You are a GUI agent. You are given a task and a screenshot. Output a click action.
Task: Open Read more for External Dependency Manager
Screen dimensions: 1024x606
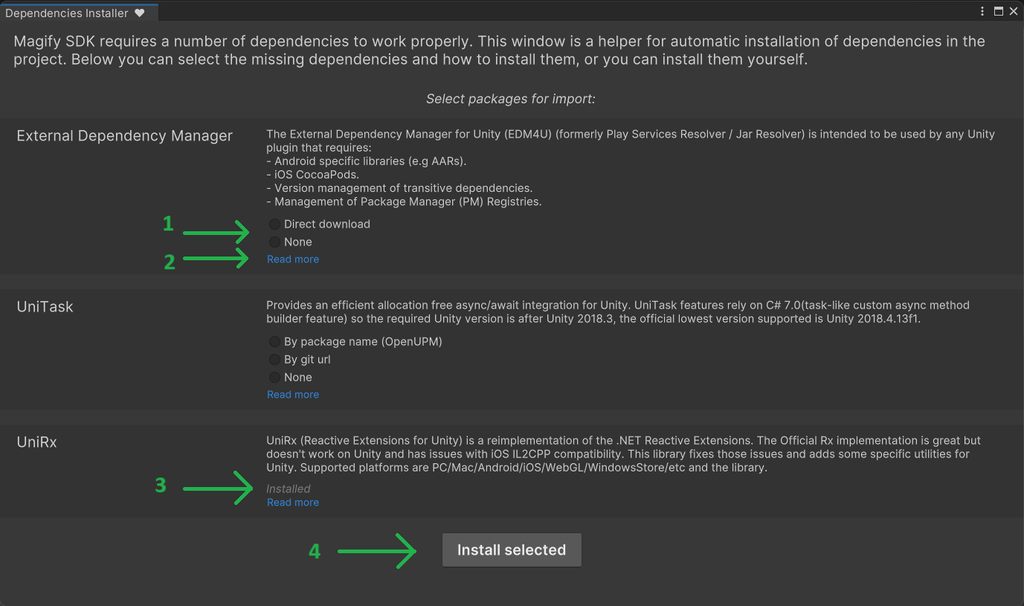coord(292,258)
